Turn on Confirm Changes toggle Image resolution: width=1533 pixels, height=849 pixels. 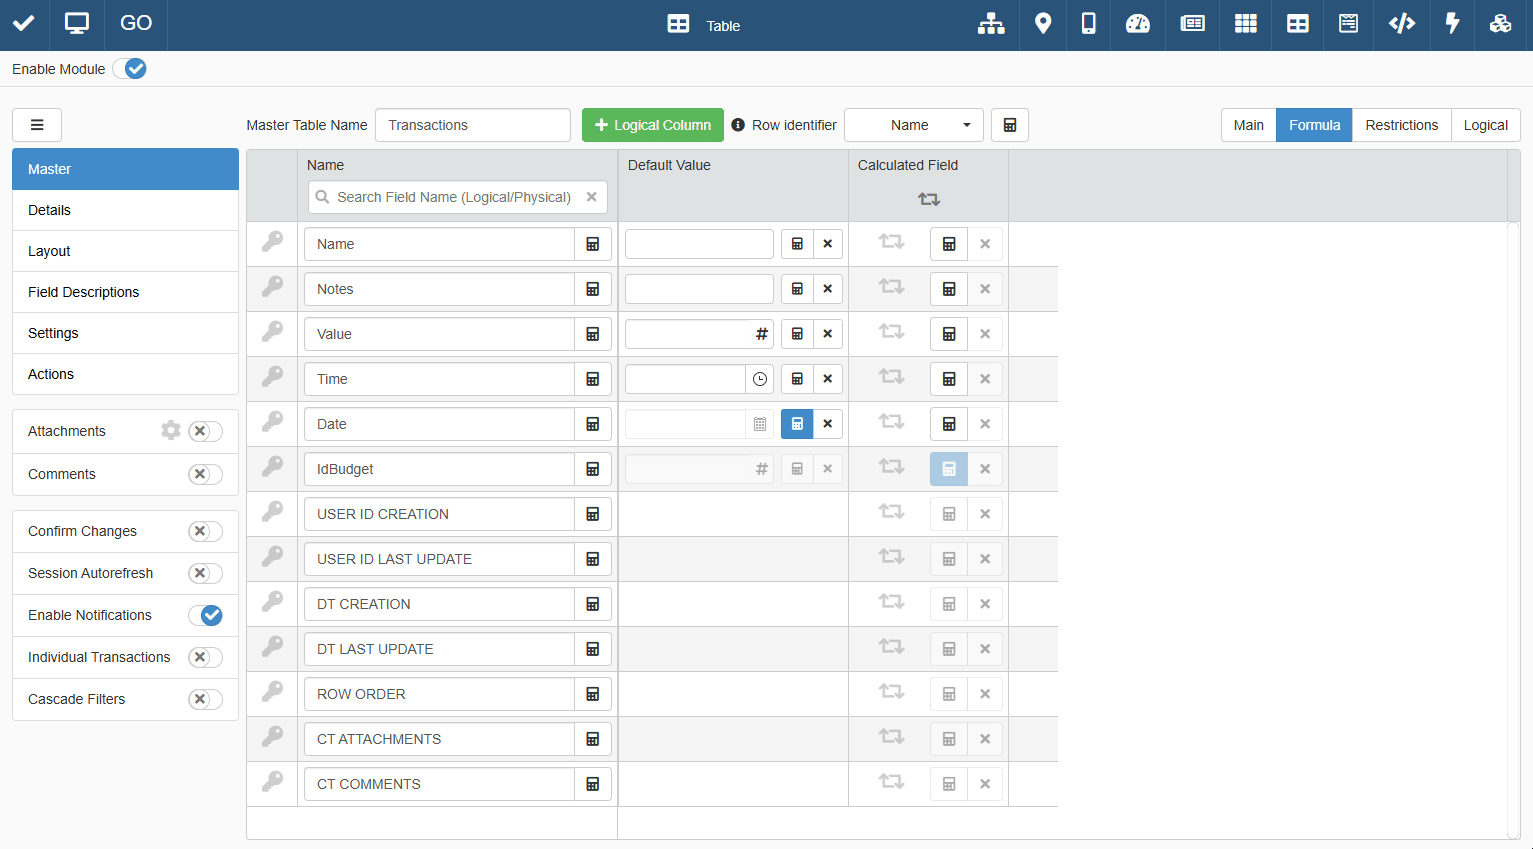tap(205, 531)
